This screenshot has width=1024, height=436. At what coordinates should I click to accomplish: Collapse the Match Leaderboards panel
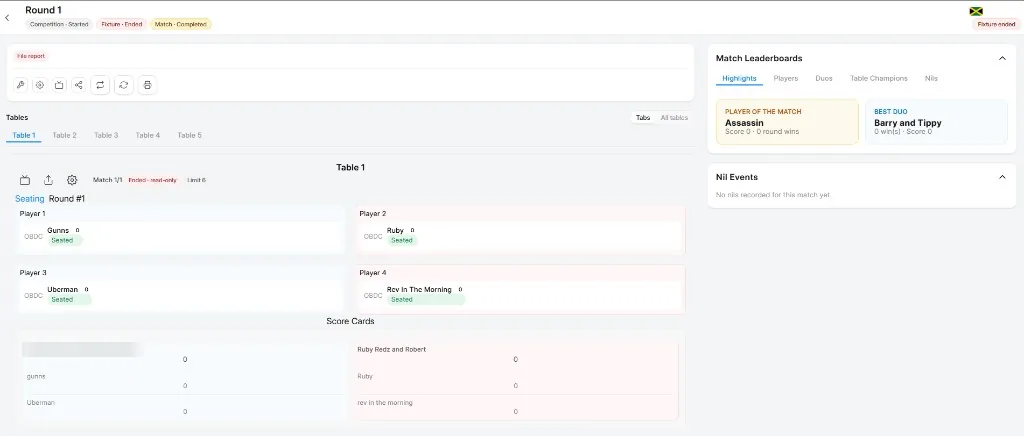coord(1002,58)
